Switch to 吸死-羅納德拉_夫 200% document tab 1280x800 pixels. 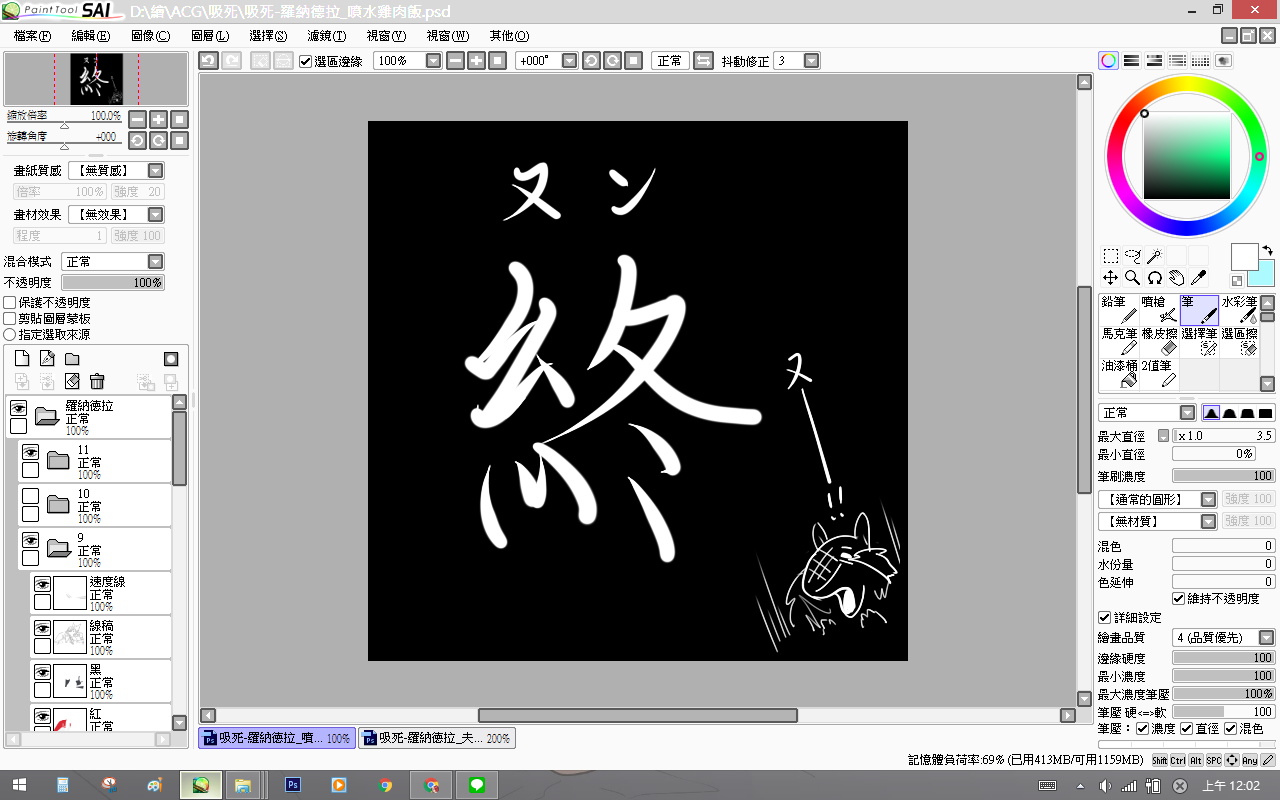(x=438, y=738)
